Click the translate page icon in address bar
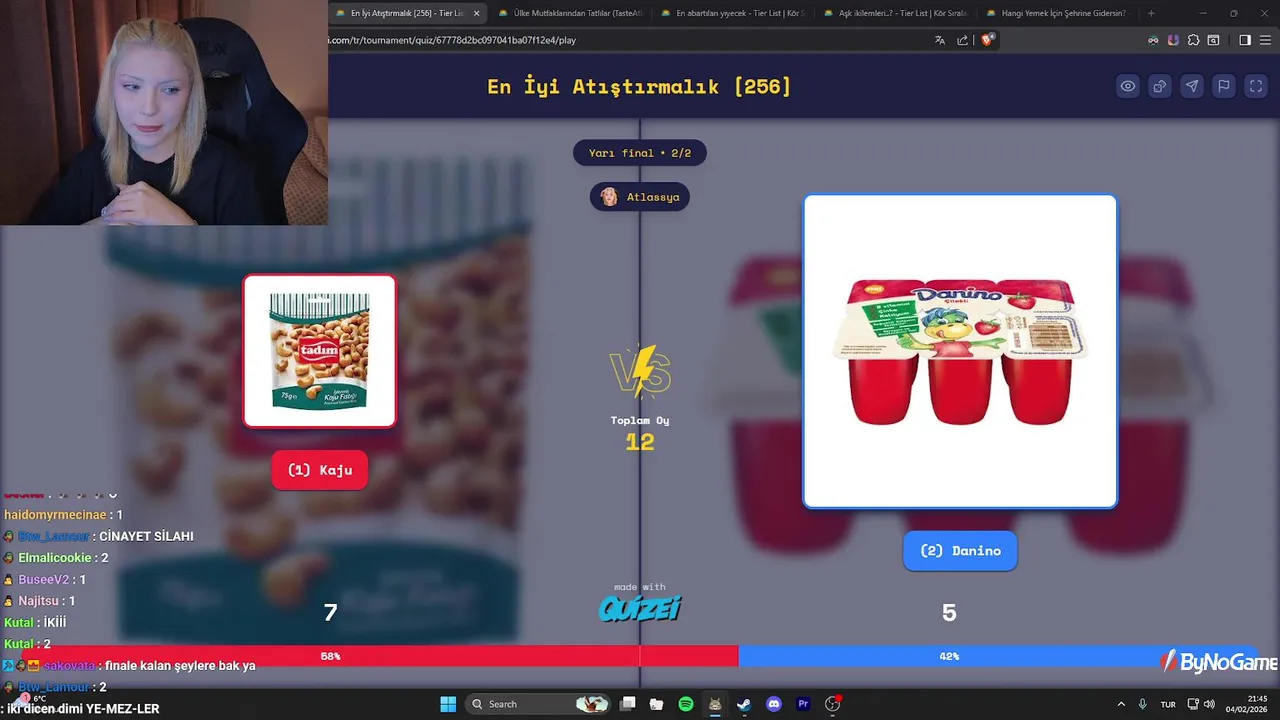 [x=940, y=40]
